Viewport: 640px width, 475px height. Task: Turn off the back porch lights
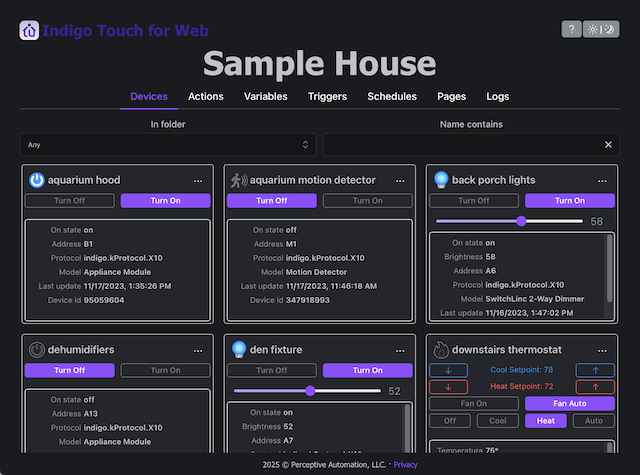point(474,201)
